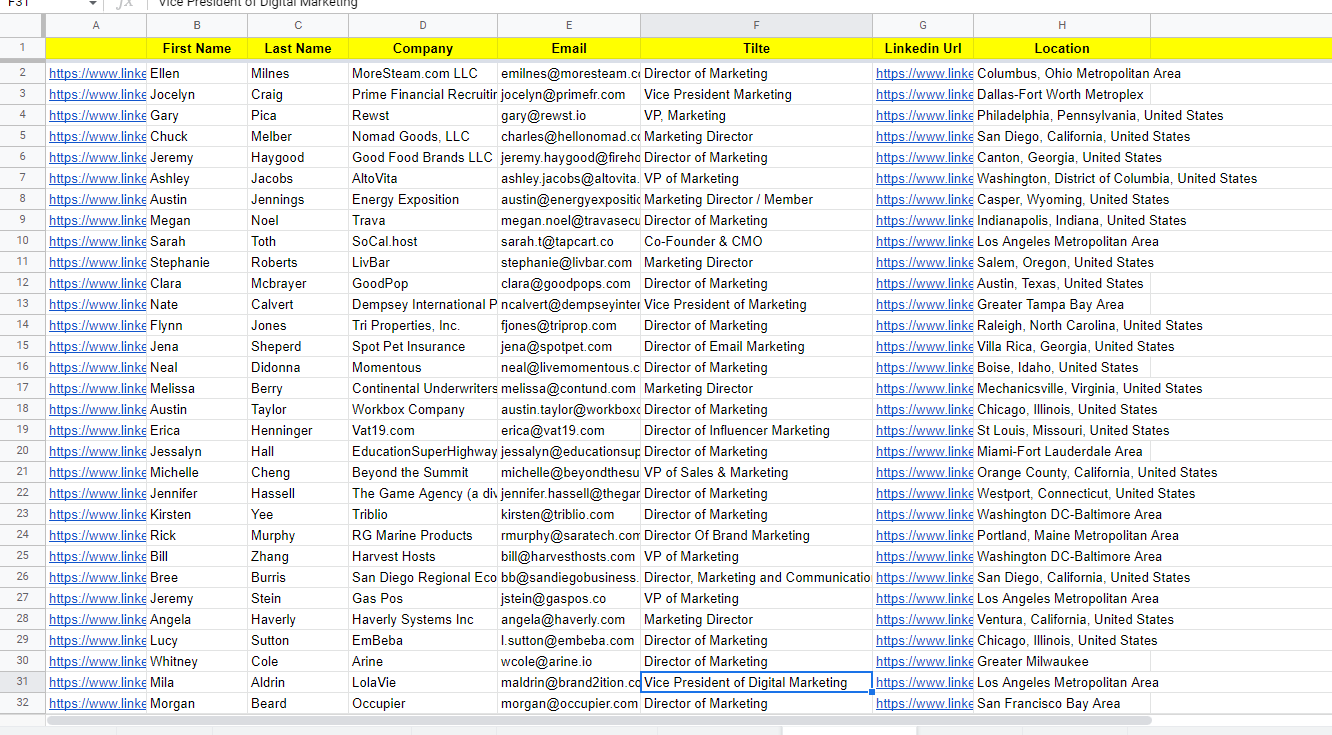Select the Vice President of Digital Marketing cell
The height and width of the screenshot is (735, 1332).
point(756,682)
